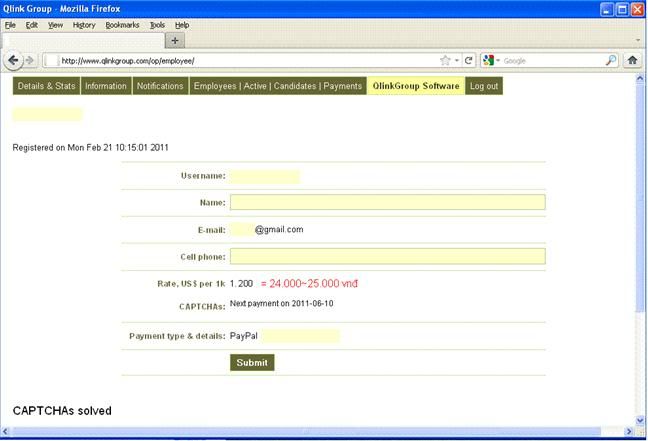This screenshot has height=441, width=648.
Task: Click the vertical scrollbar up arrow
Action: point(640,78)
